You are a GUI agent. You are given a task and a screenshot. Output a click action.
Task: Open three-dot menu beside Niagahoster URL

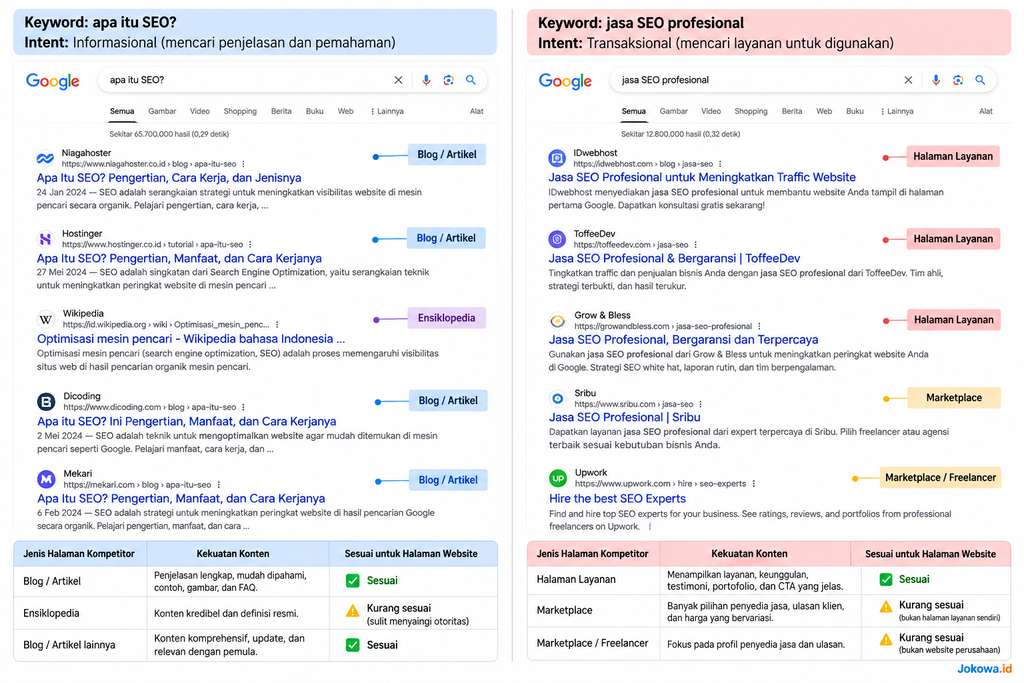click(x=244, y=164)
